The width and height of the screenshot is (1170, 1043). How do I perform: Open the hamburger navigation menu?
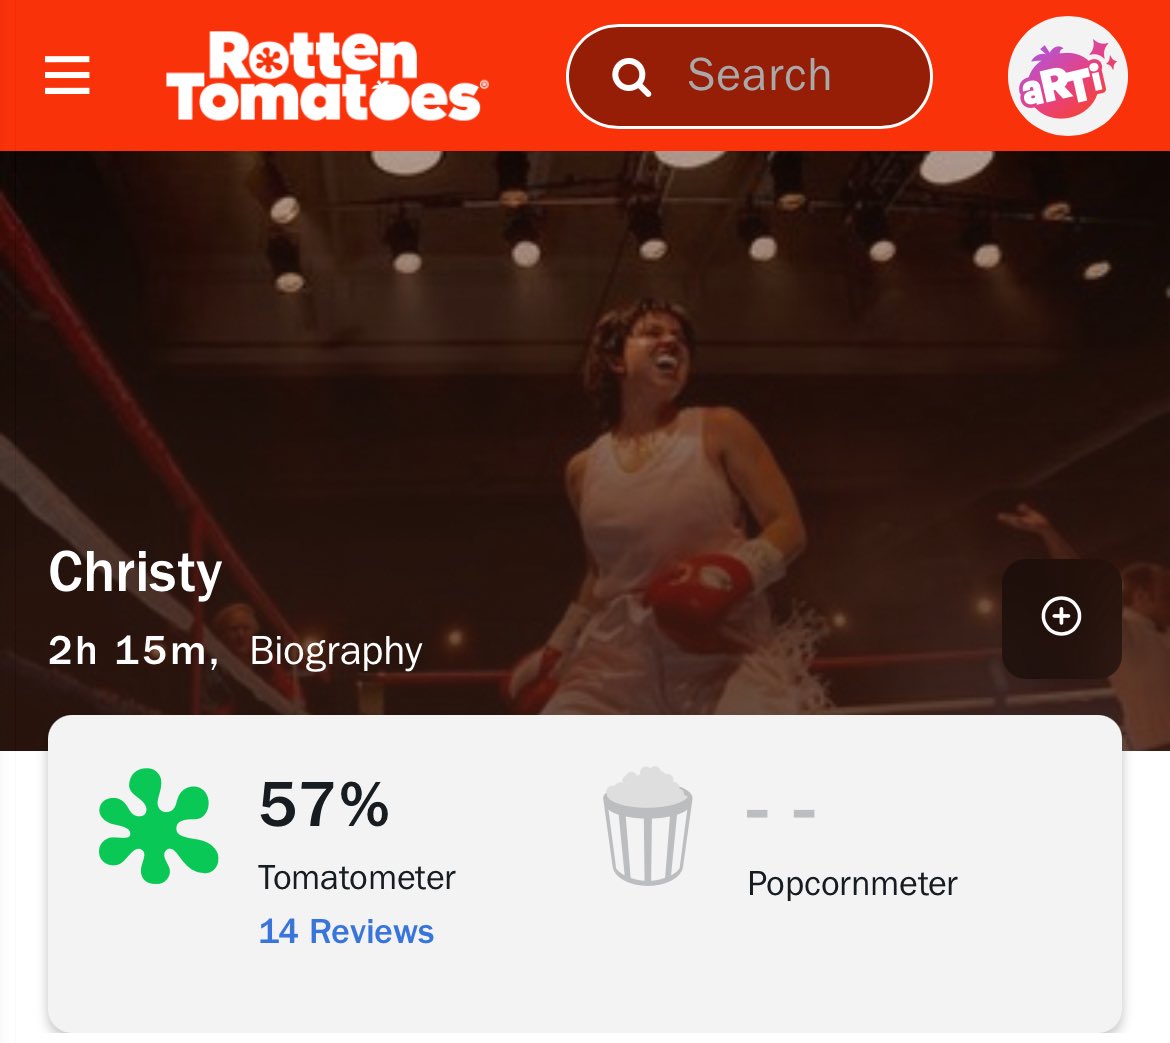(67, 76)
